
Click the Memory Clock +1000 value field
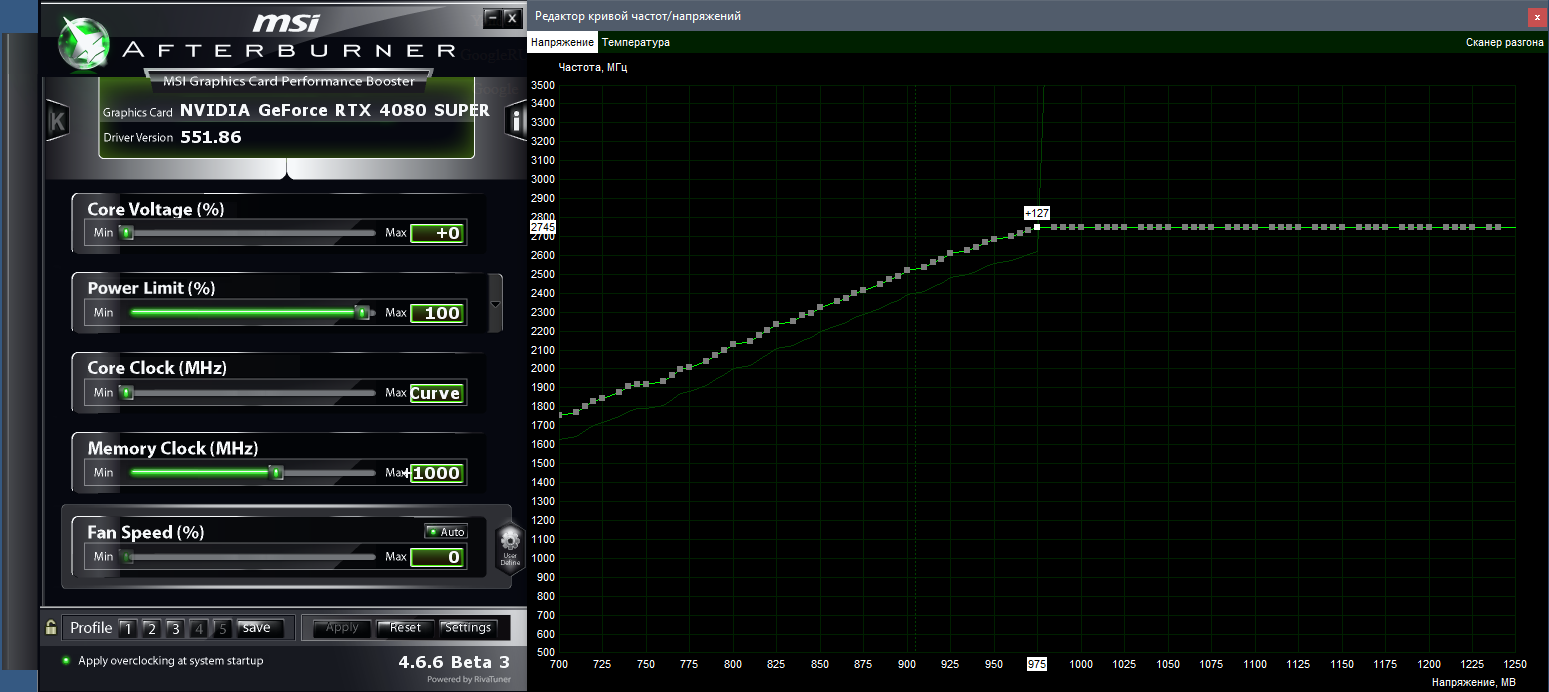[437, 473]
